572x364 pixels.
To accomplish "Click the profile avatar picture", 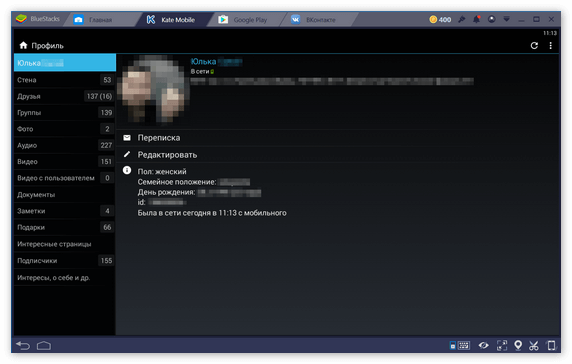I will 153,89.
